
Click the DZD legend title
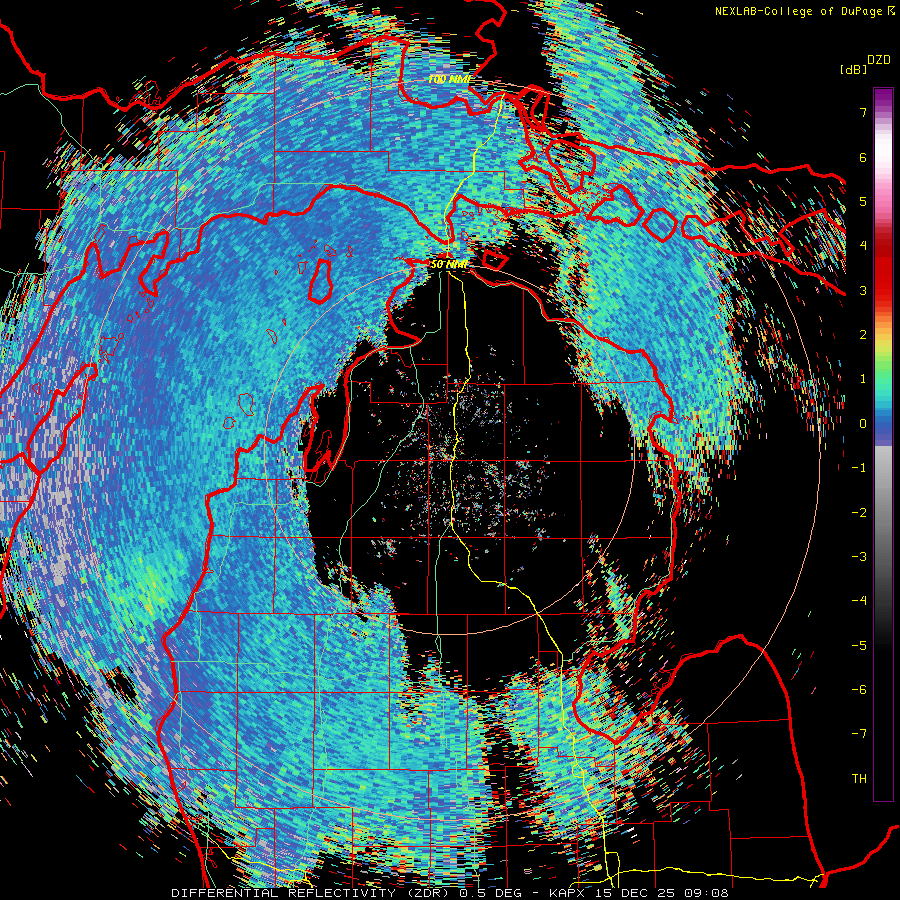click(879, 60)
